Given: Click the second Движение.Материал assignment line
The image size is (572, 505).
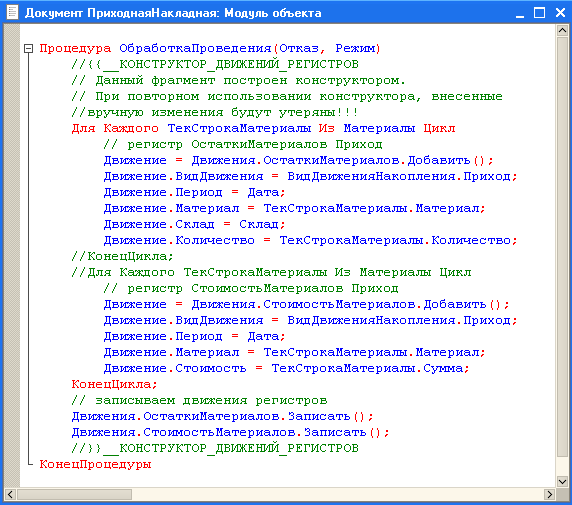Looking at the screenshot, I should coord(294,352).
